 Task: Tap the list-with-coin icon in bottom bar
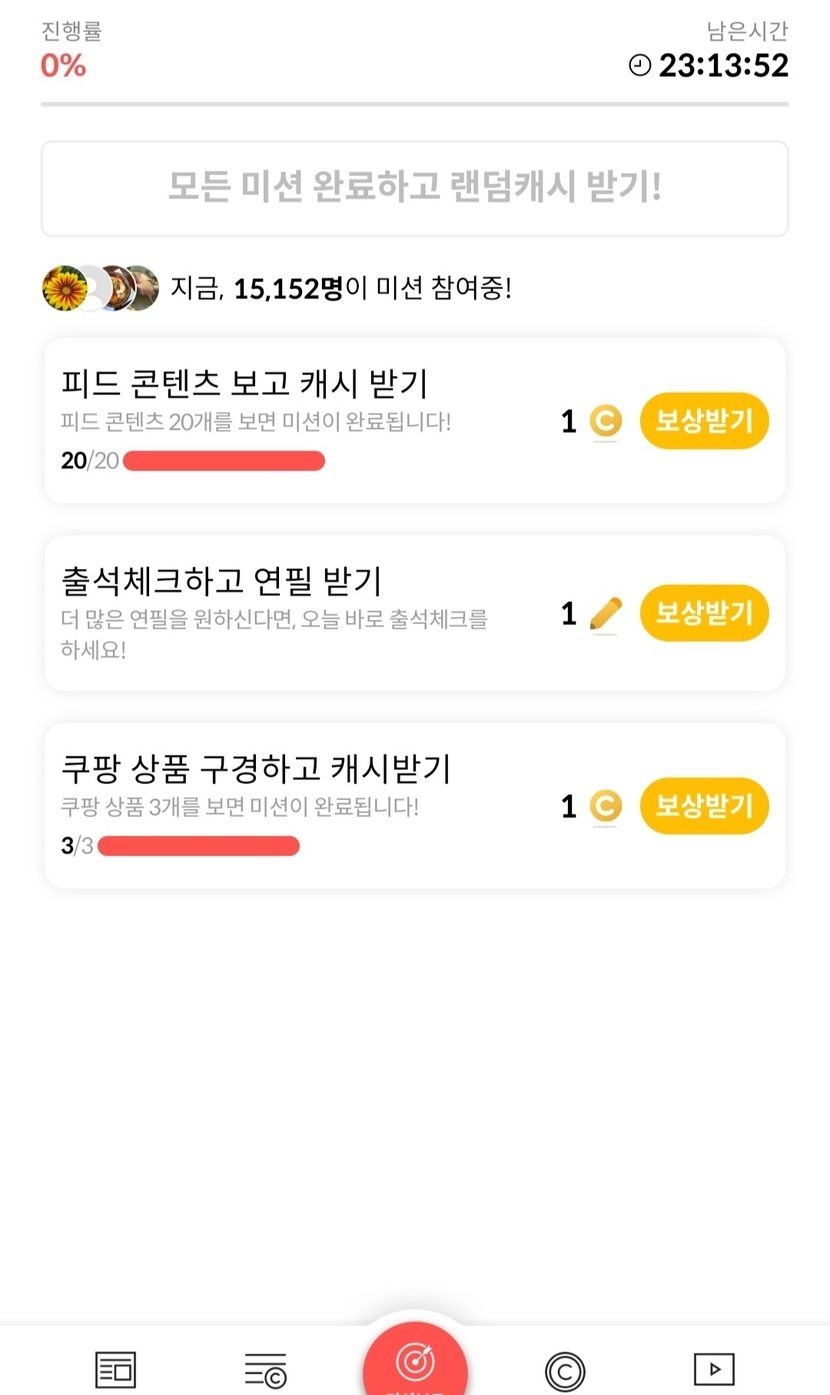click(x=265, y=1369)
